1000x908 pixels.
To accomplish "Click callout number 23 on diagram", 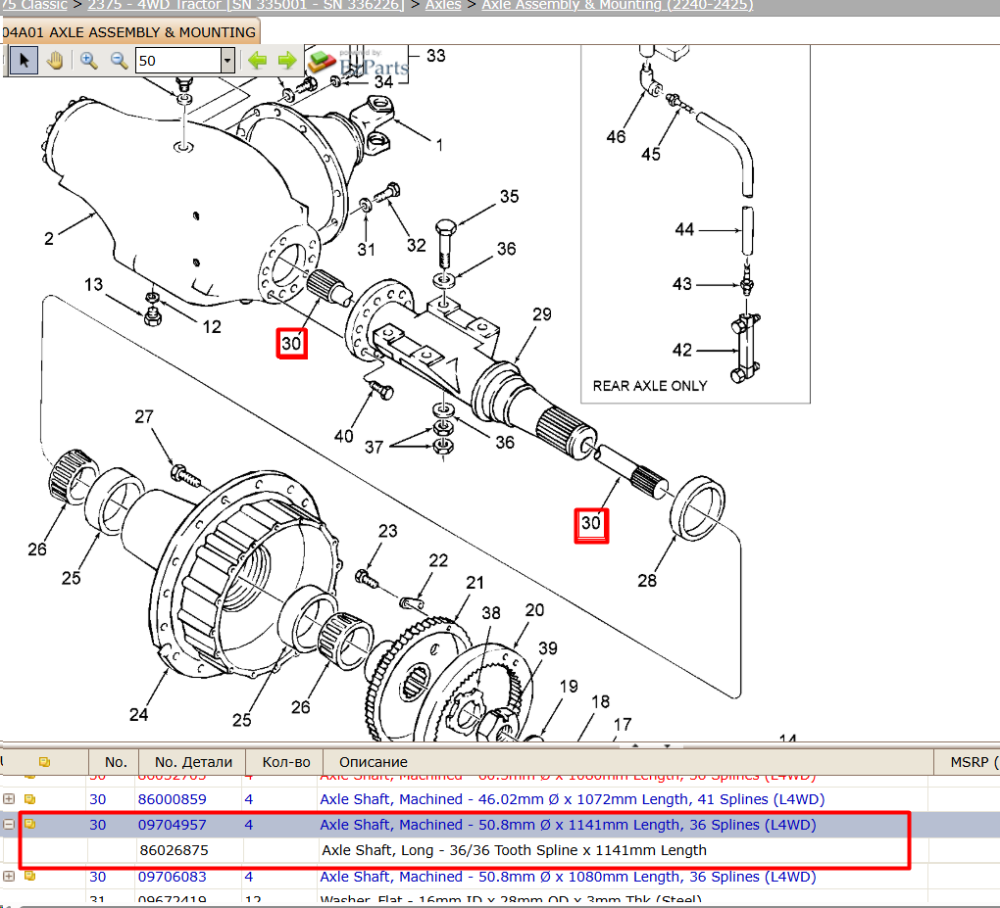I will click(x=388, y=531).
